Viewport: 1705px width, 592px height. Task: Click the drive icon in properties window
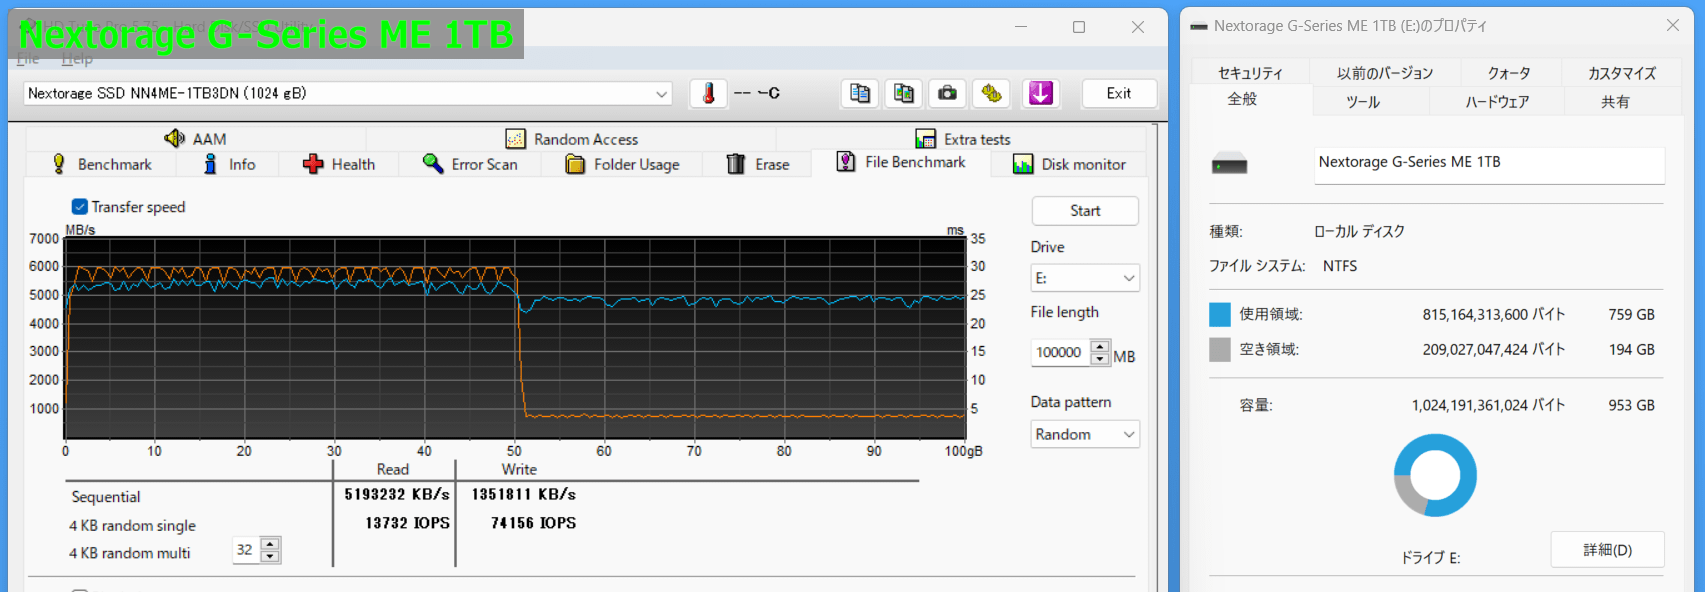point(1229,164)
